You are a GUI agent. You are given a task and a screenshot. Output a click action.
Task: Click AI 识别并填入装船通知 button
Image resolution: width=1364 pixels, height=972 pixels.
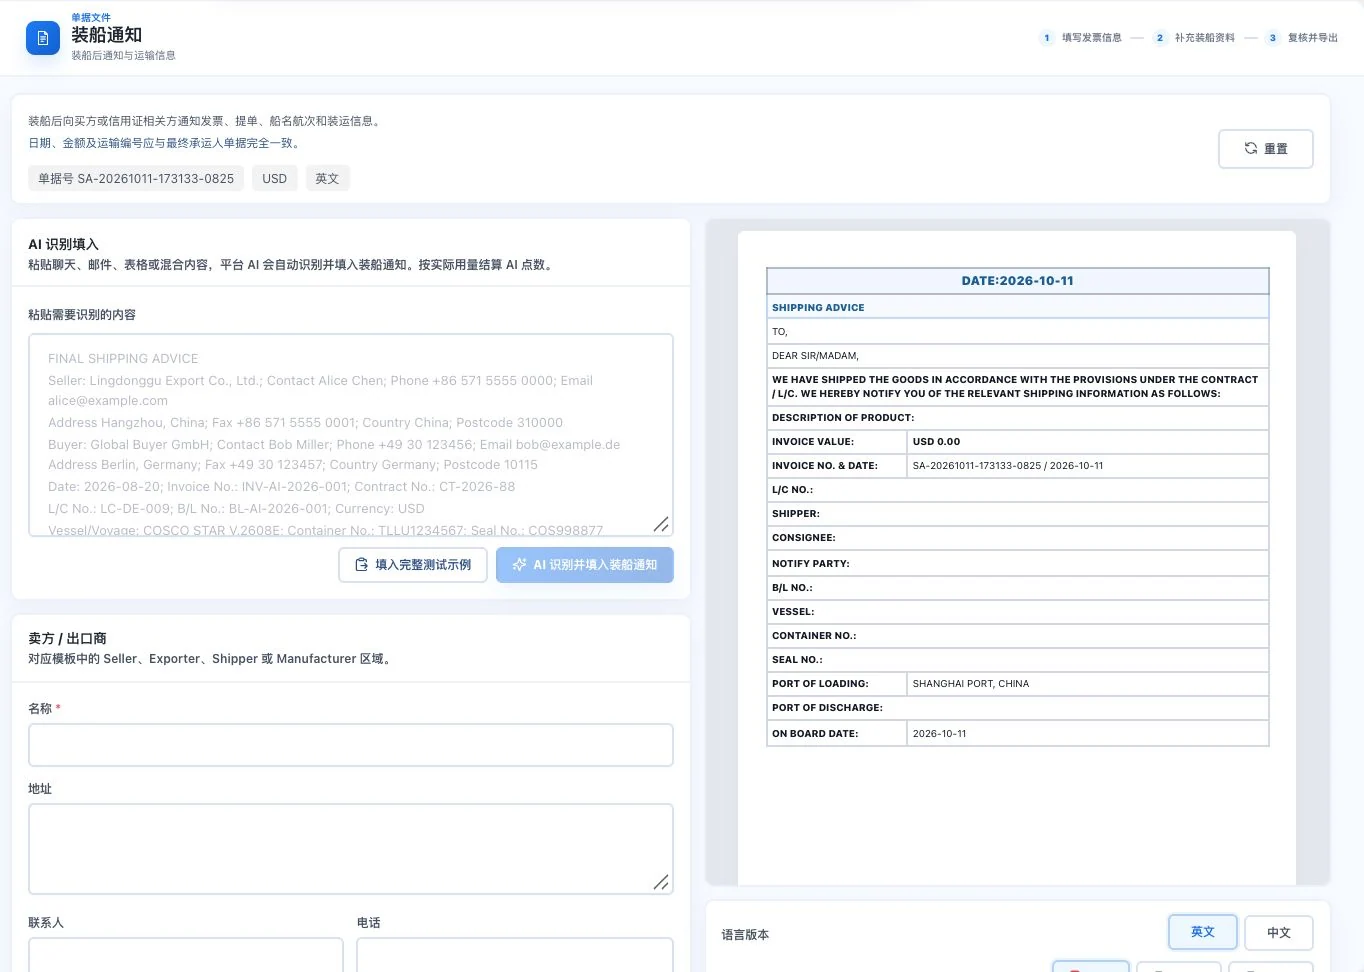click(x=585, y=565)
